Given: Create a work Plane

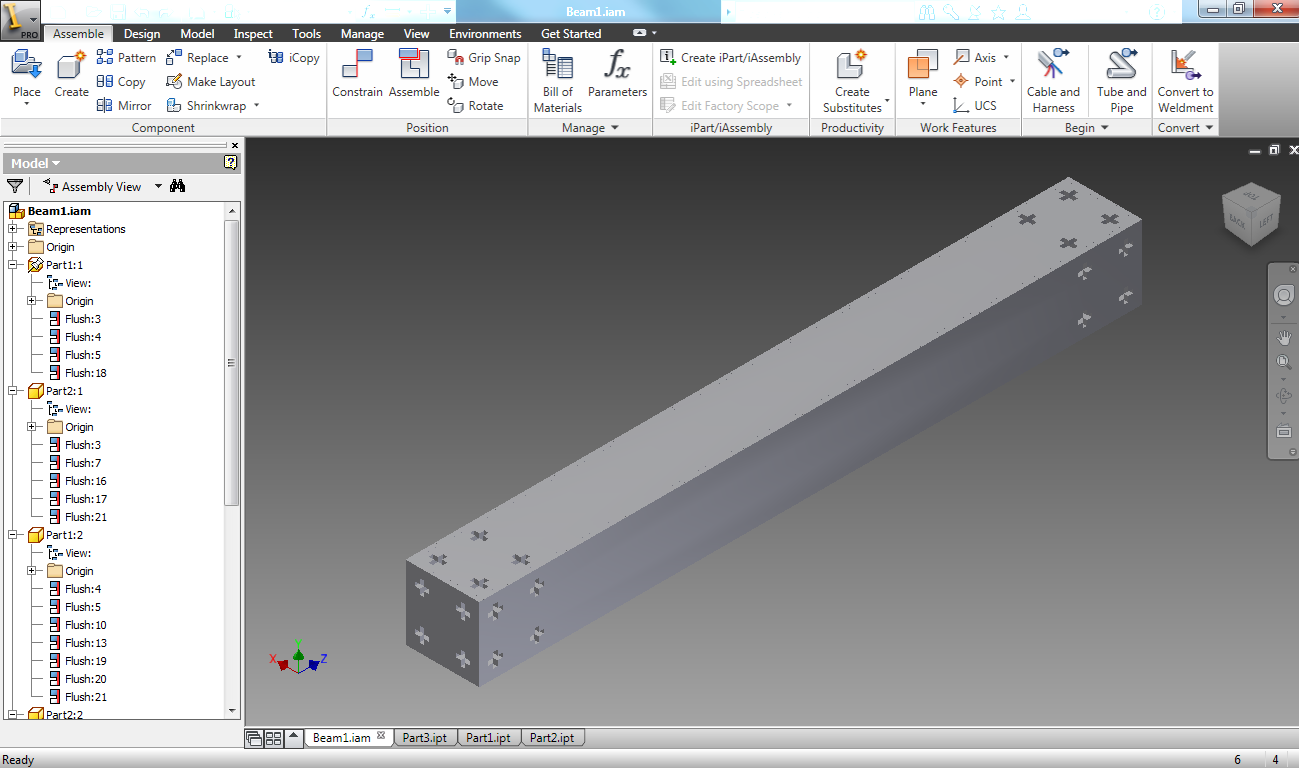Looking at the screenshot, I should (923, 76).
